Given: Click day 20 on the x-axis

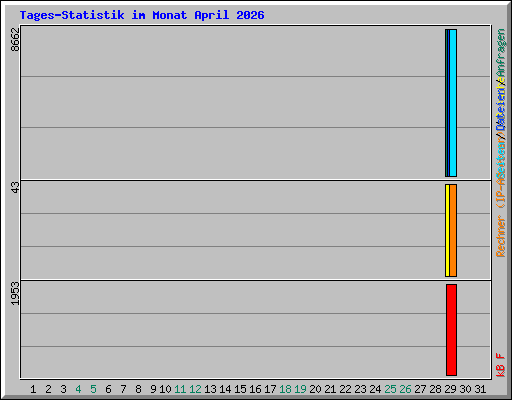Looking at the screenshot, I should [x=315, y=389].
